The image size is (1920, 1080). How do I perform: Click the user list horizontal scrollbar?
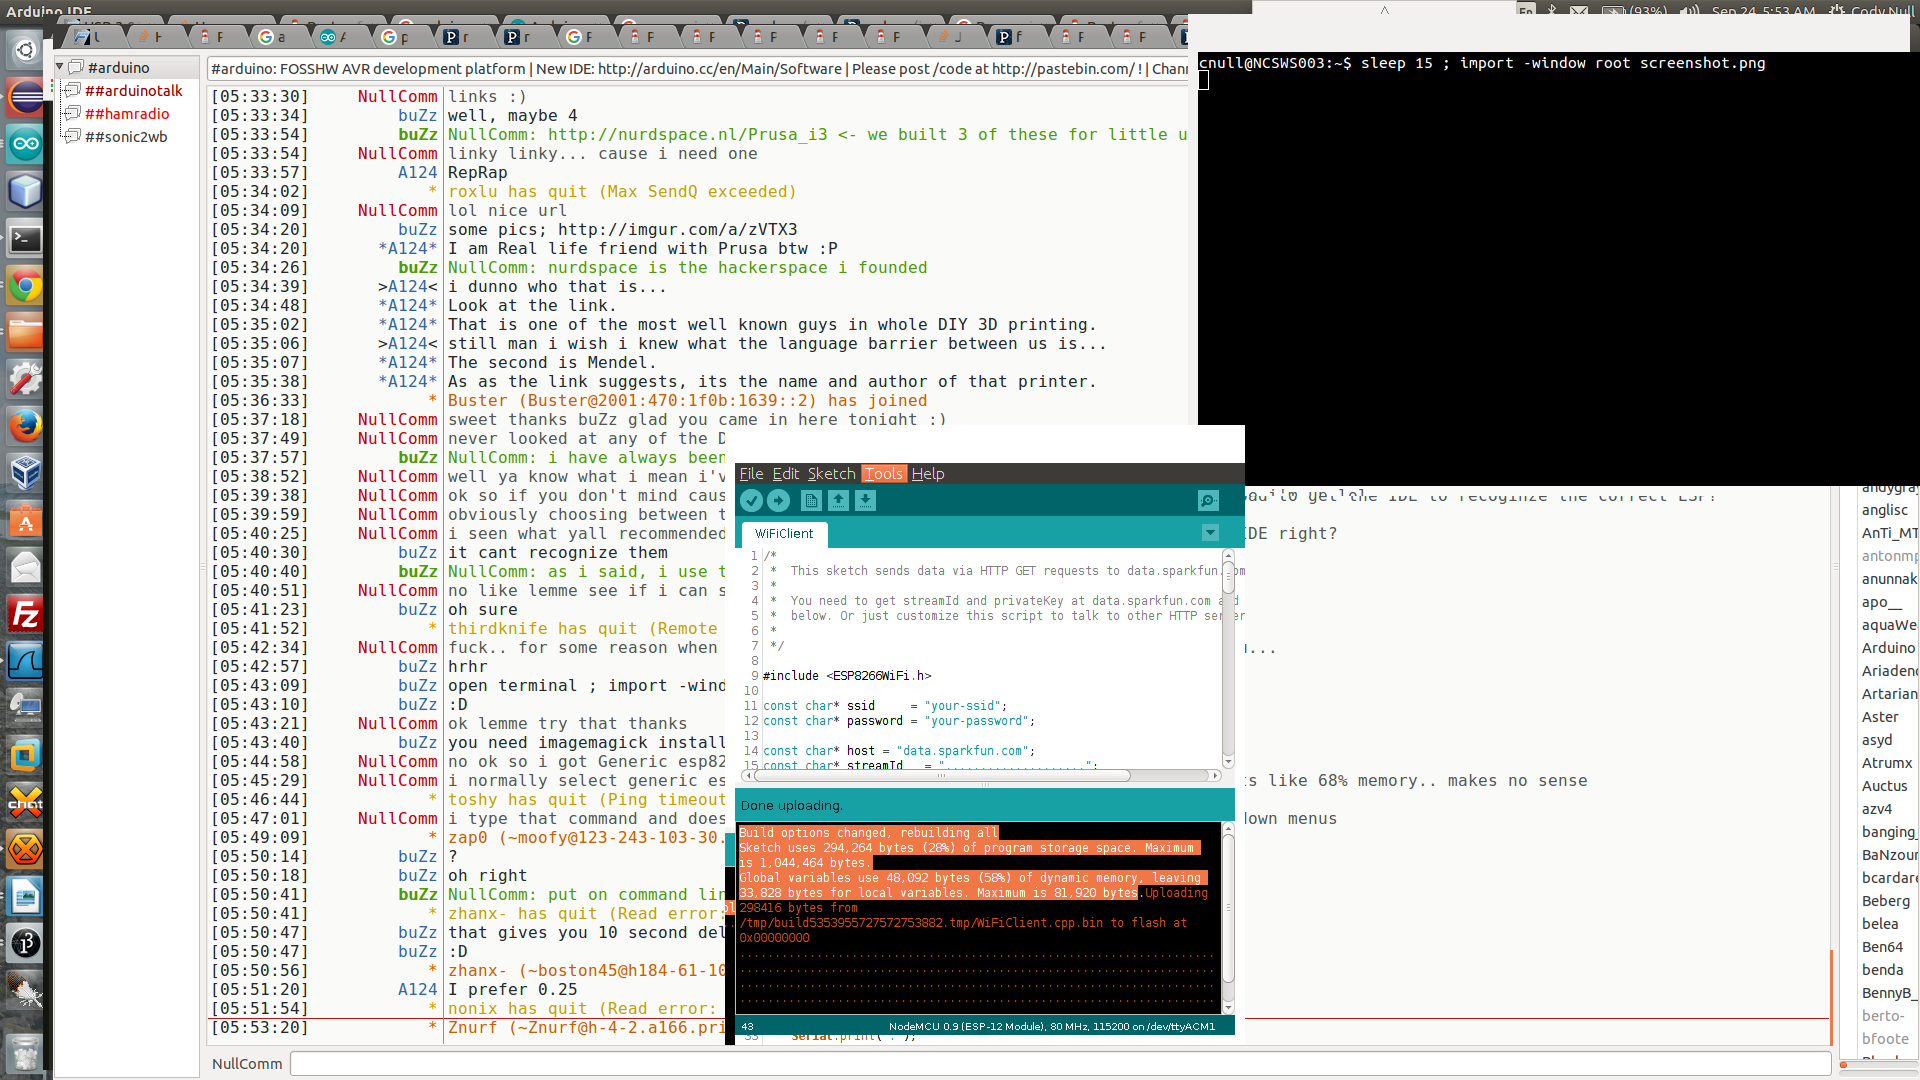[1878, 1065]
